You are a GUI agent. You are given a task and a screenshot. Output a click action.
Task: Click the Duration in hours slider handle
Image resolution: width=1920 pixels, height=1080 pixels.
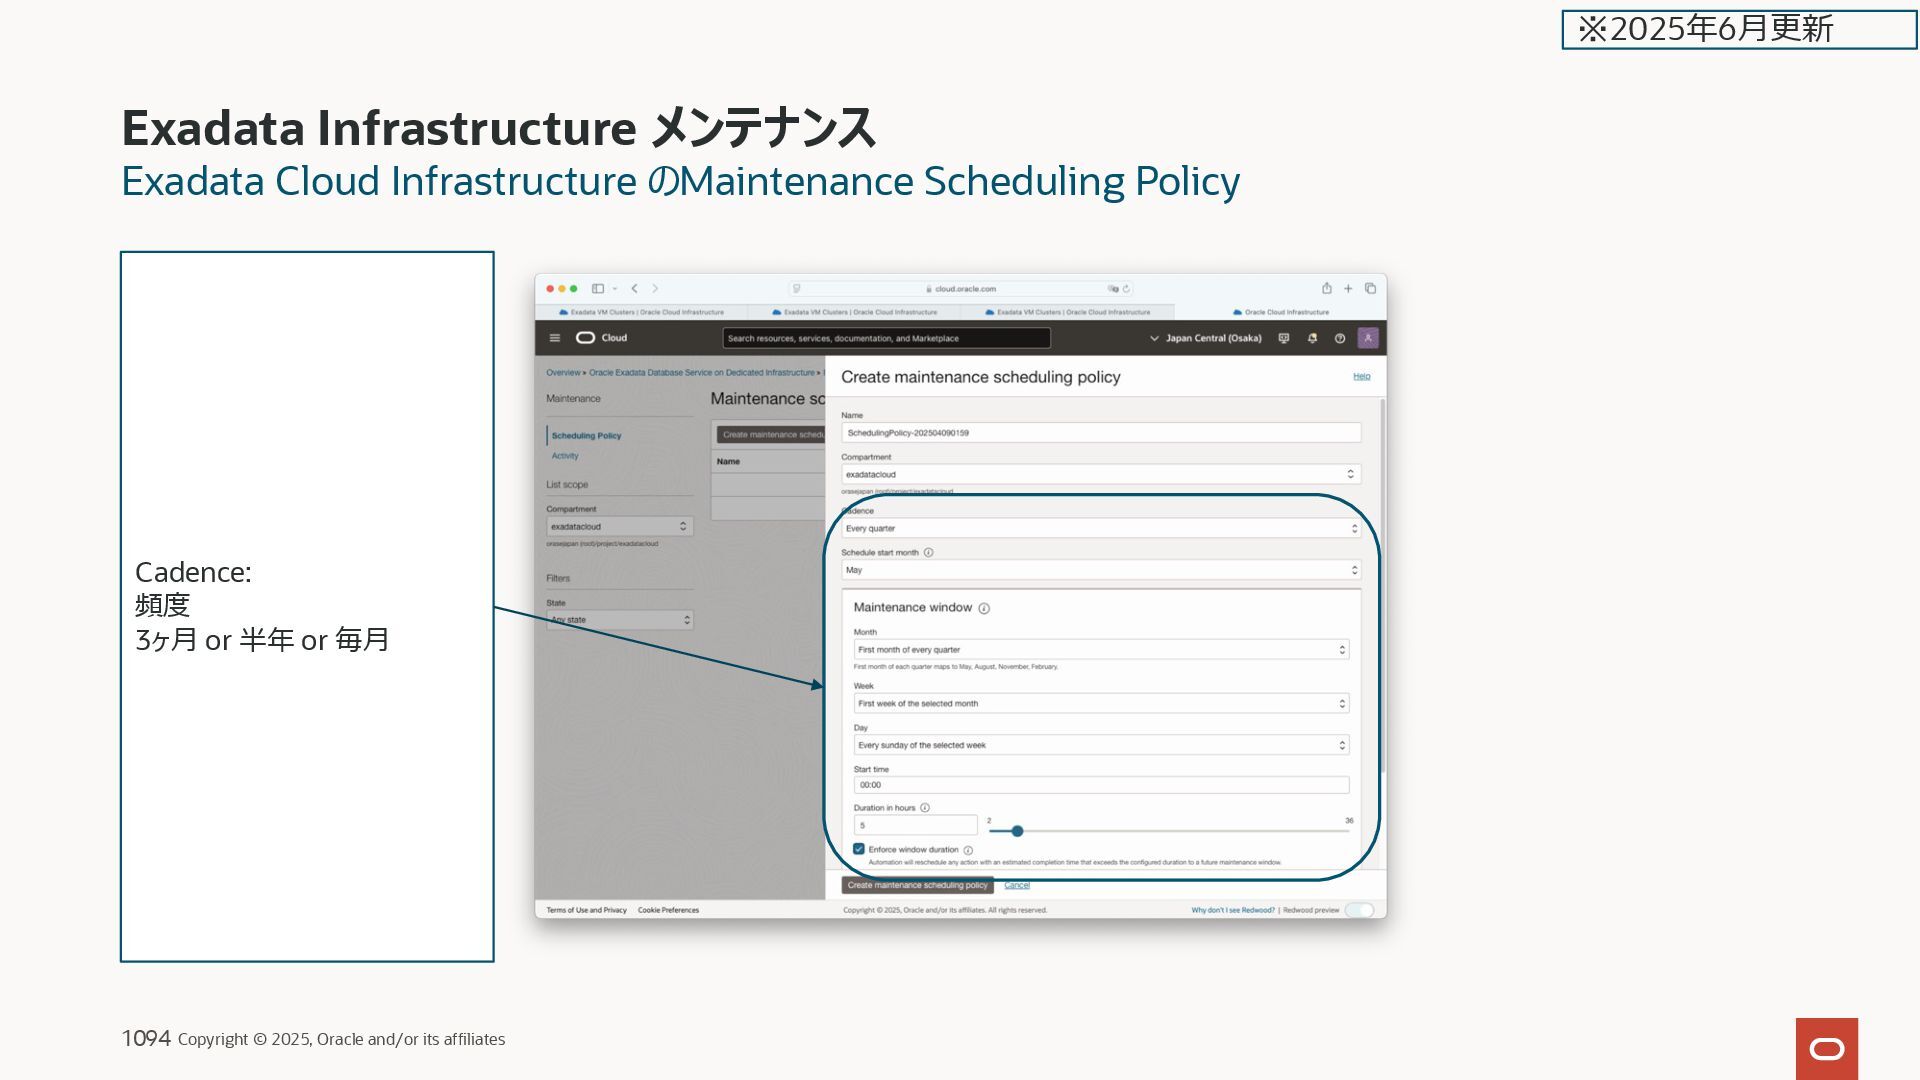(x=1017, y=831)
